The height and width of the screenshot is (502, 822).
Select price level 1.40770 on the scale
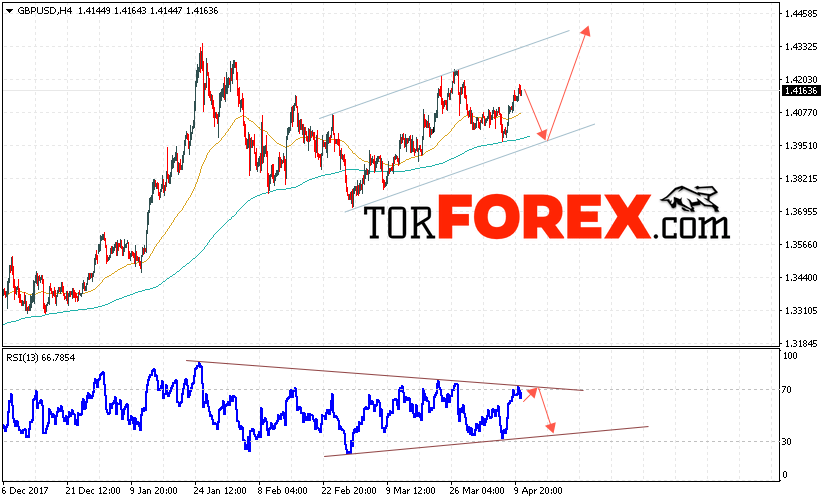pyautogui.click(x=801, y=113)
